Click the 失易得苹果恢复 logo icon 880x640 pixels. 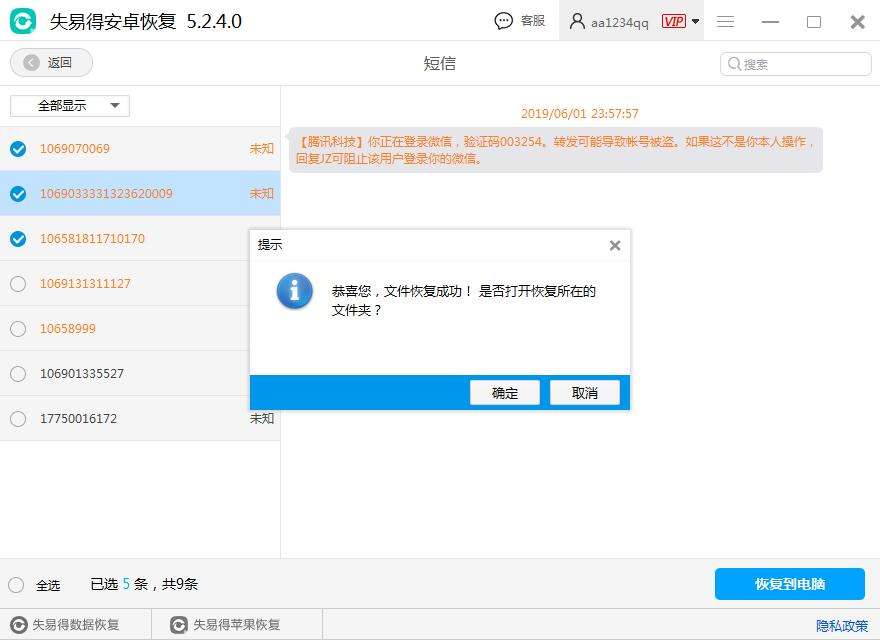tap(178, 625)
